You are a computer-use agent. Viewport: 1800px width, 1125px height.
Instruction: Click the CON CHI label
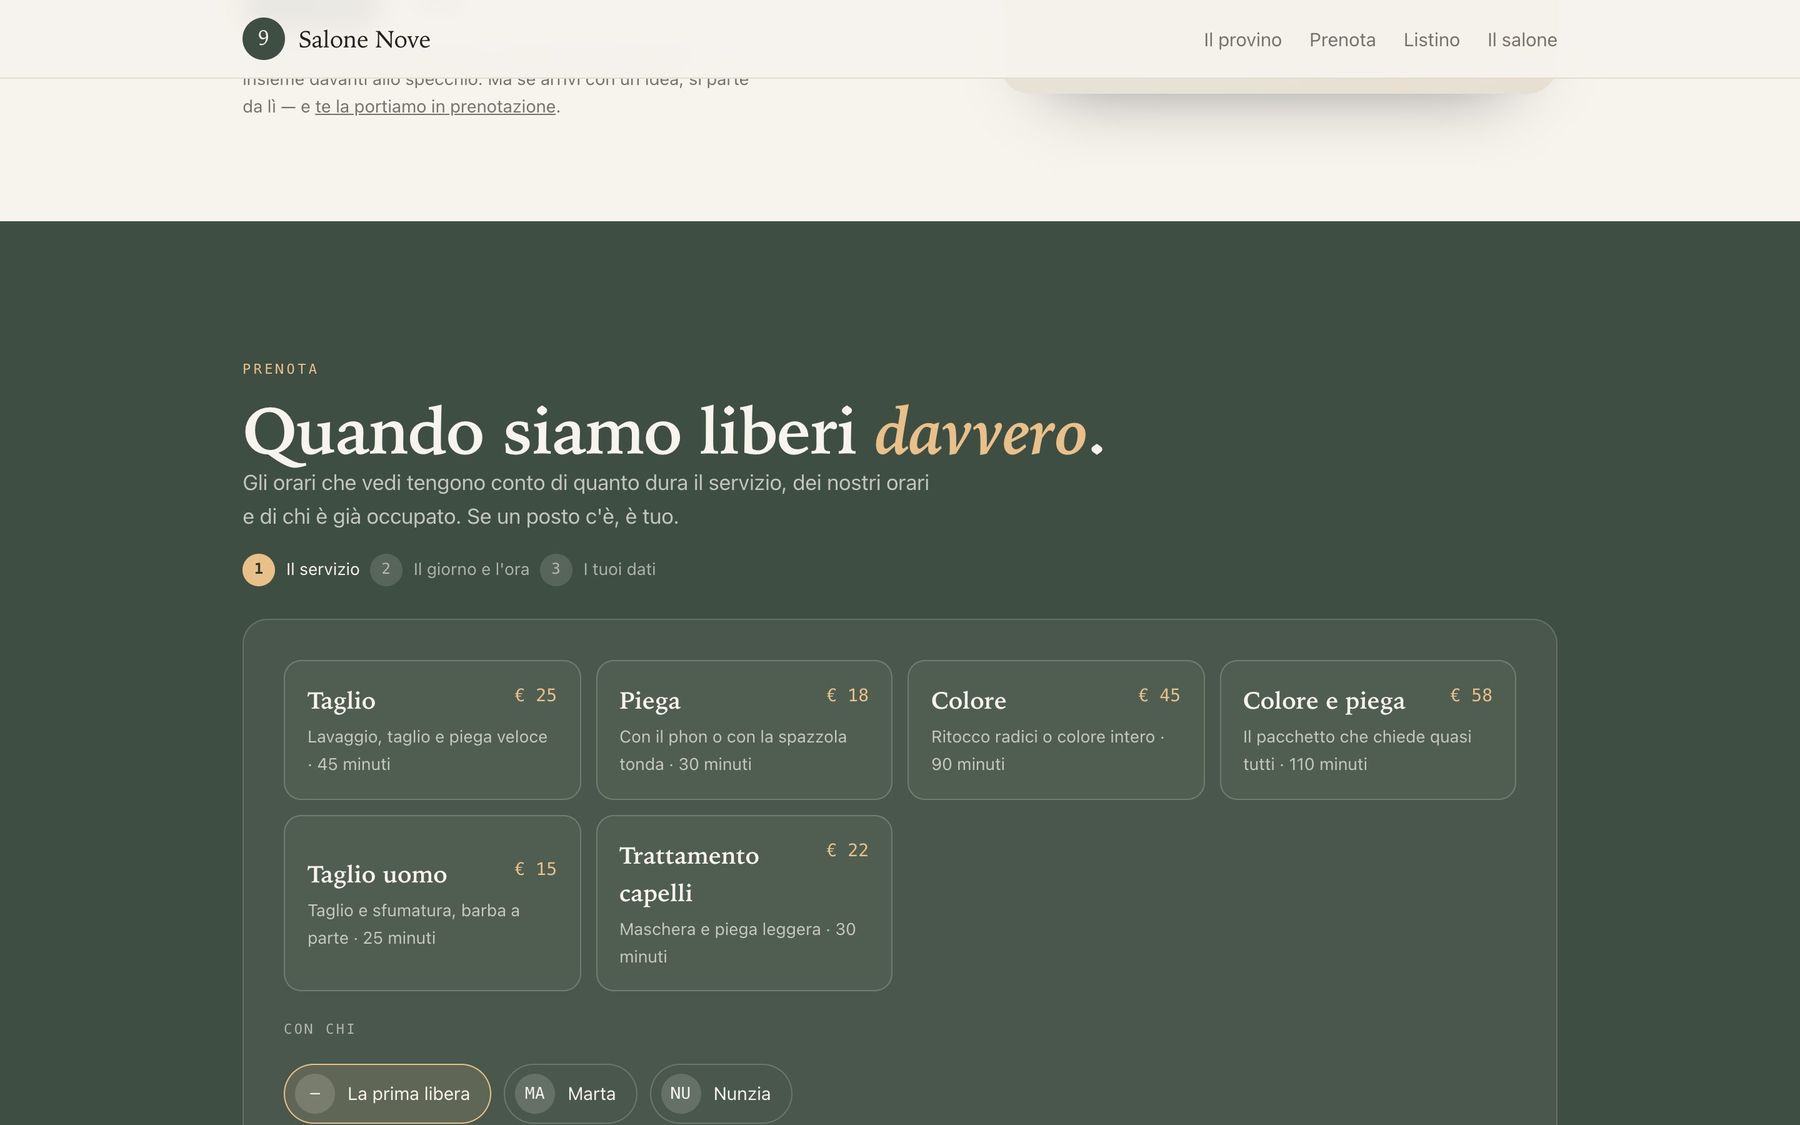(320, 1029)
